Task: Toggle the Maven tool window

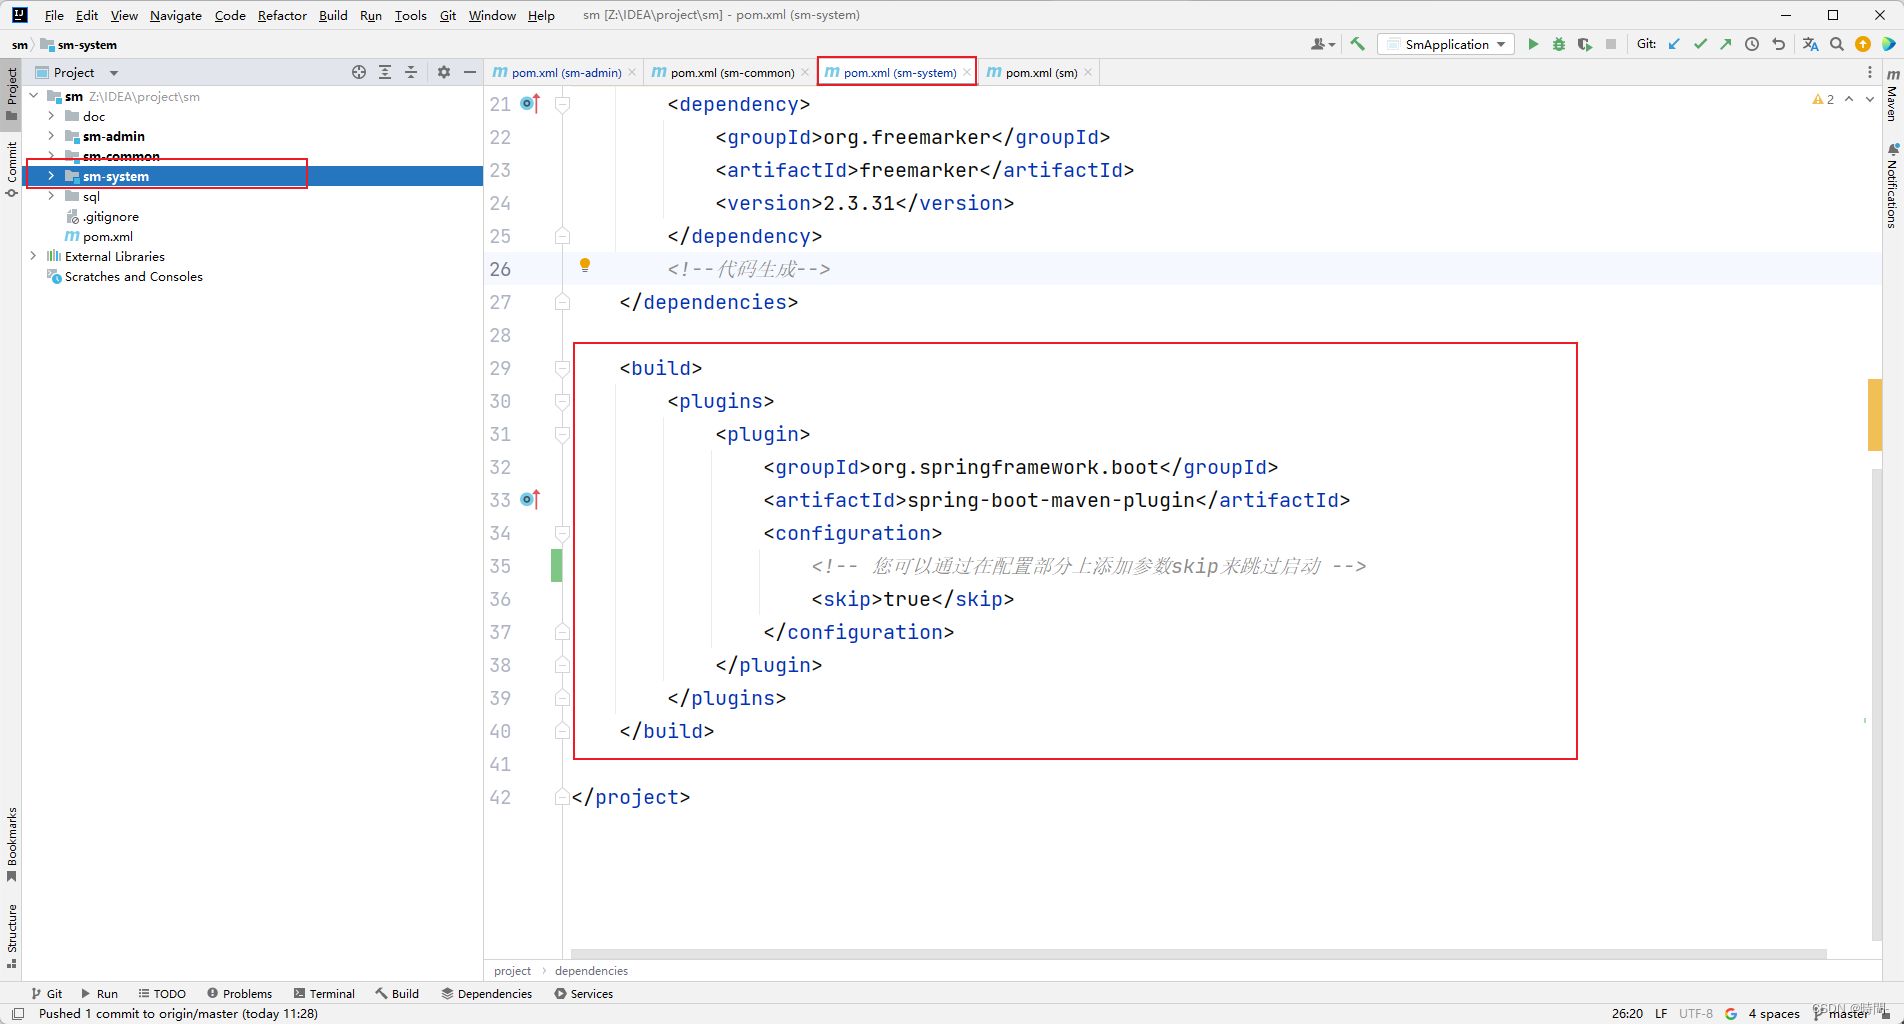Action: coord(1892,97)
